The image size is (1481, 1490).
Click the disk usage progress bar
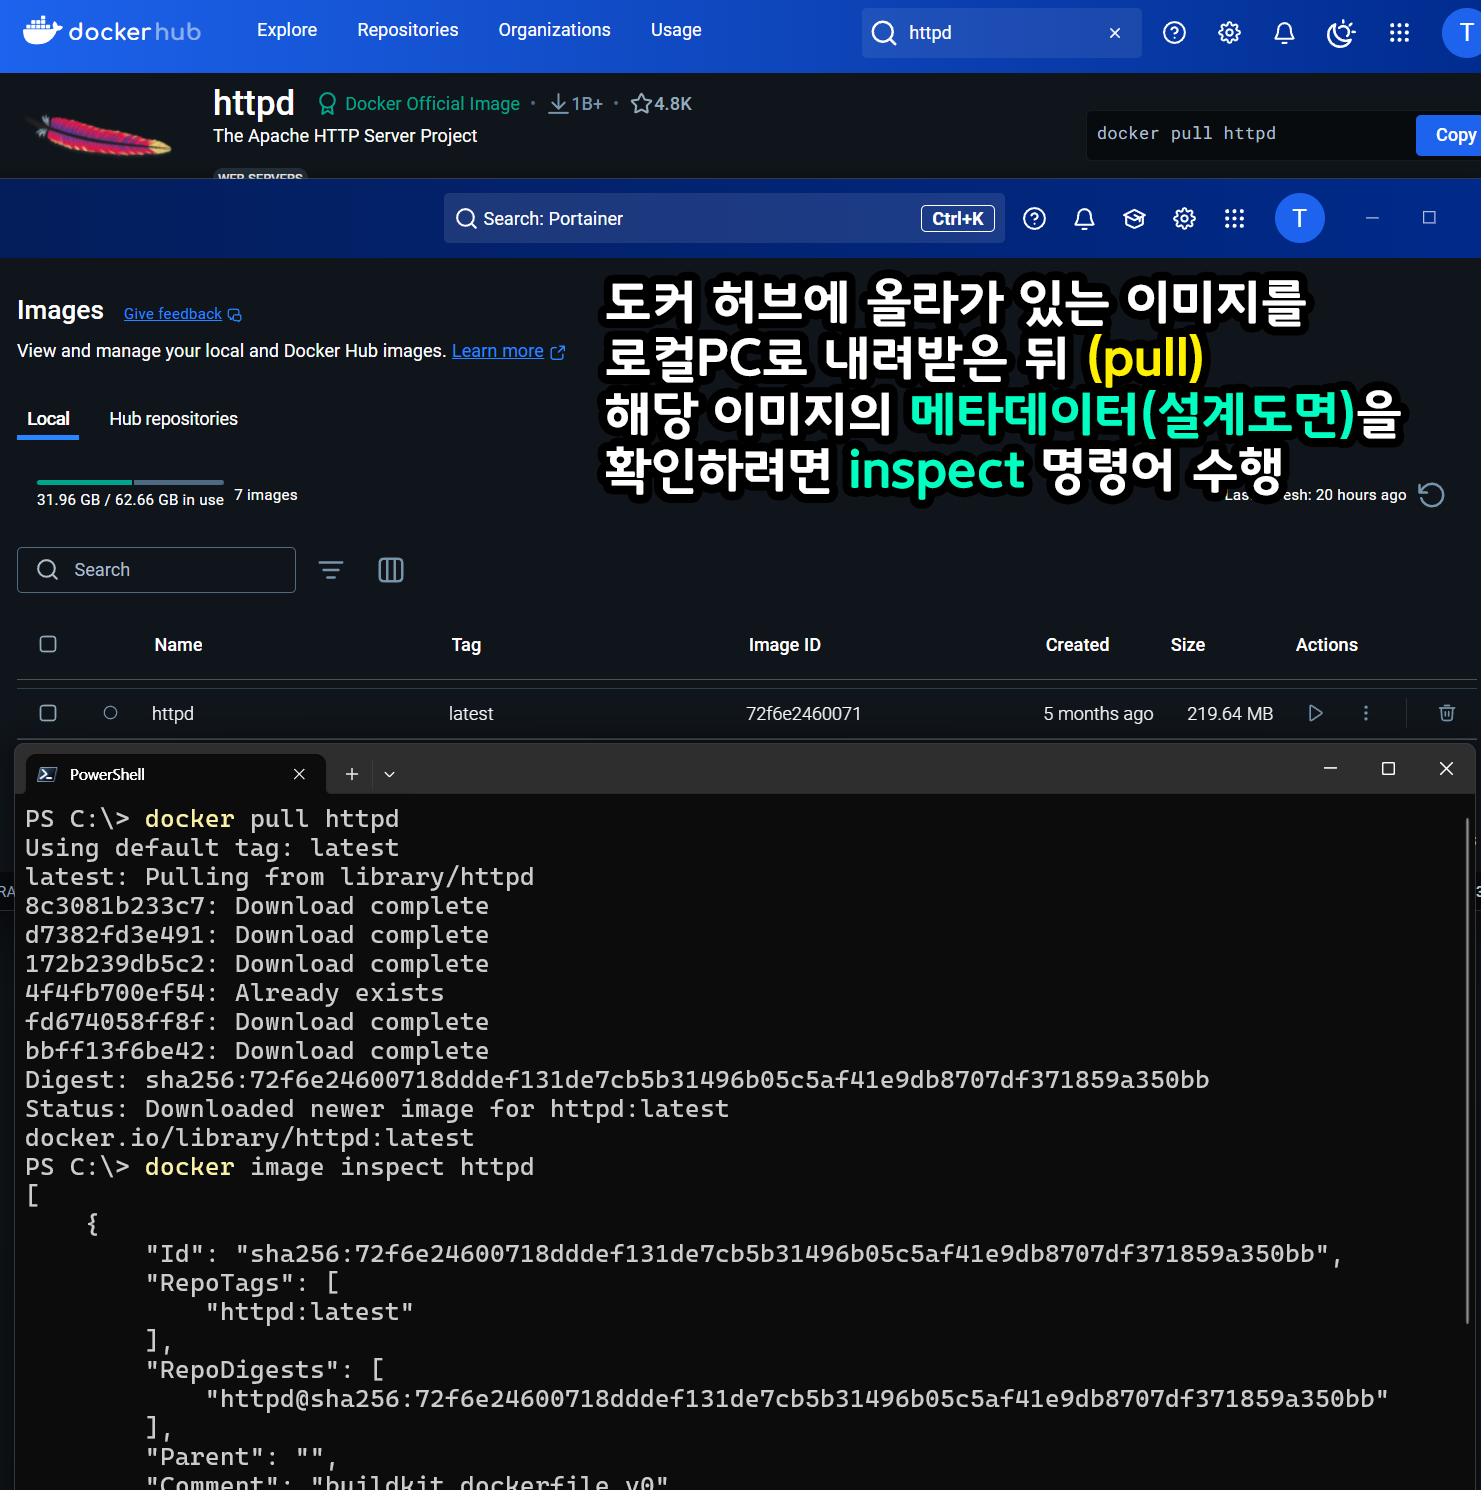(x=130, y=482)
